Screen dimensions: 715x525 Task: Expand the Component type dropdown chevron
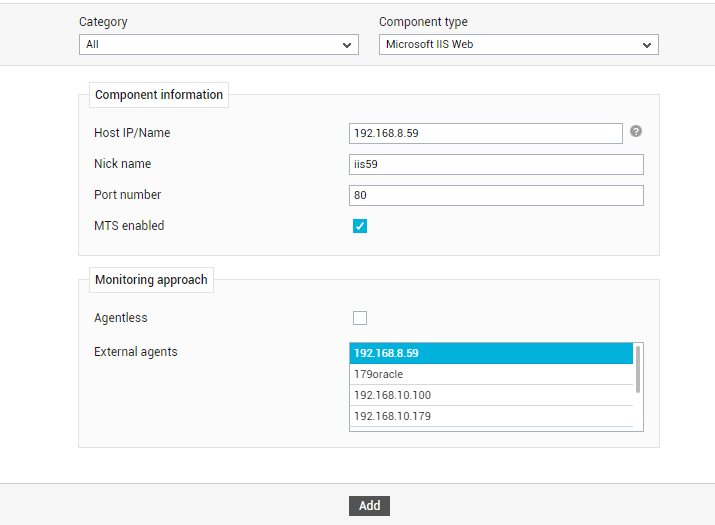[647, 45]
